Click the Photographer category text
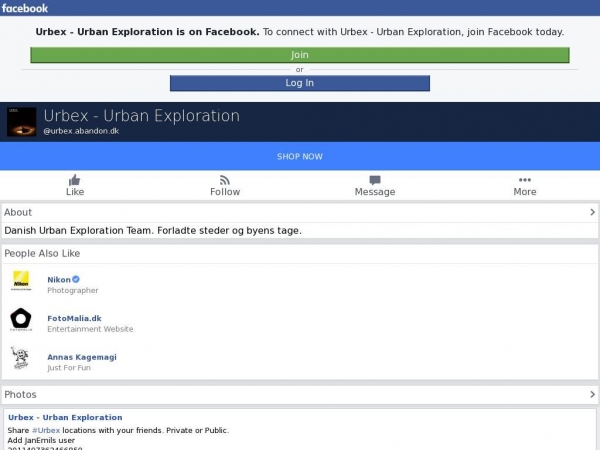600x450 pixels. (x=73, y=290)
